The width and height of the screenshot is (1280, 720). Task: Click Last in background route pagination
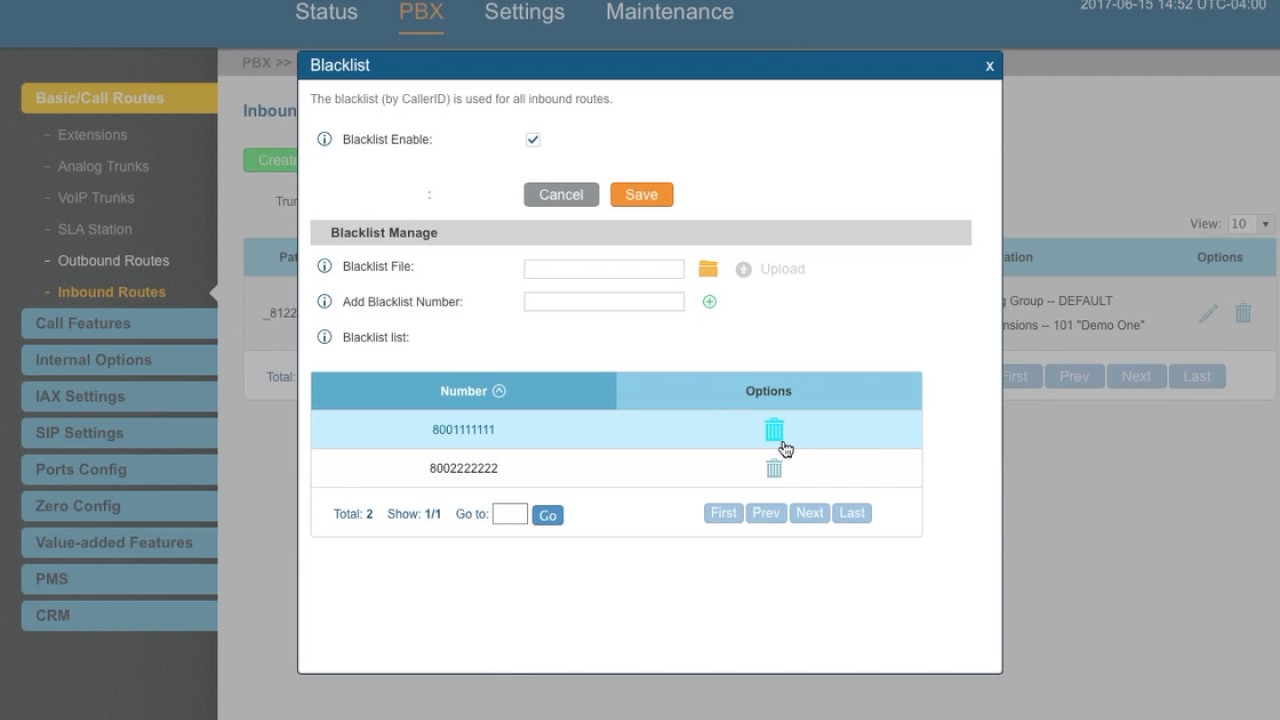pos(1197,377)
